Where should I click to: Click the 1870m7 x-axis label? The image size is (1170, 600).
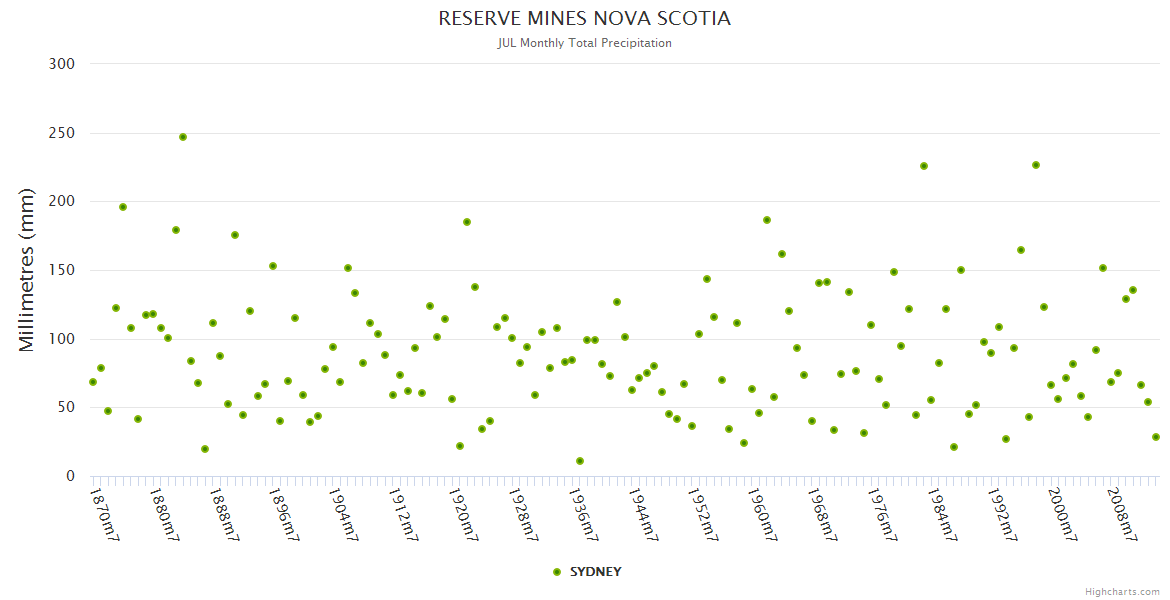coord(105,514)
